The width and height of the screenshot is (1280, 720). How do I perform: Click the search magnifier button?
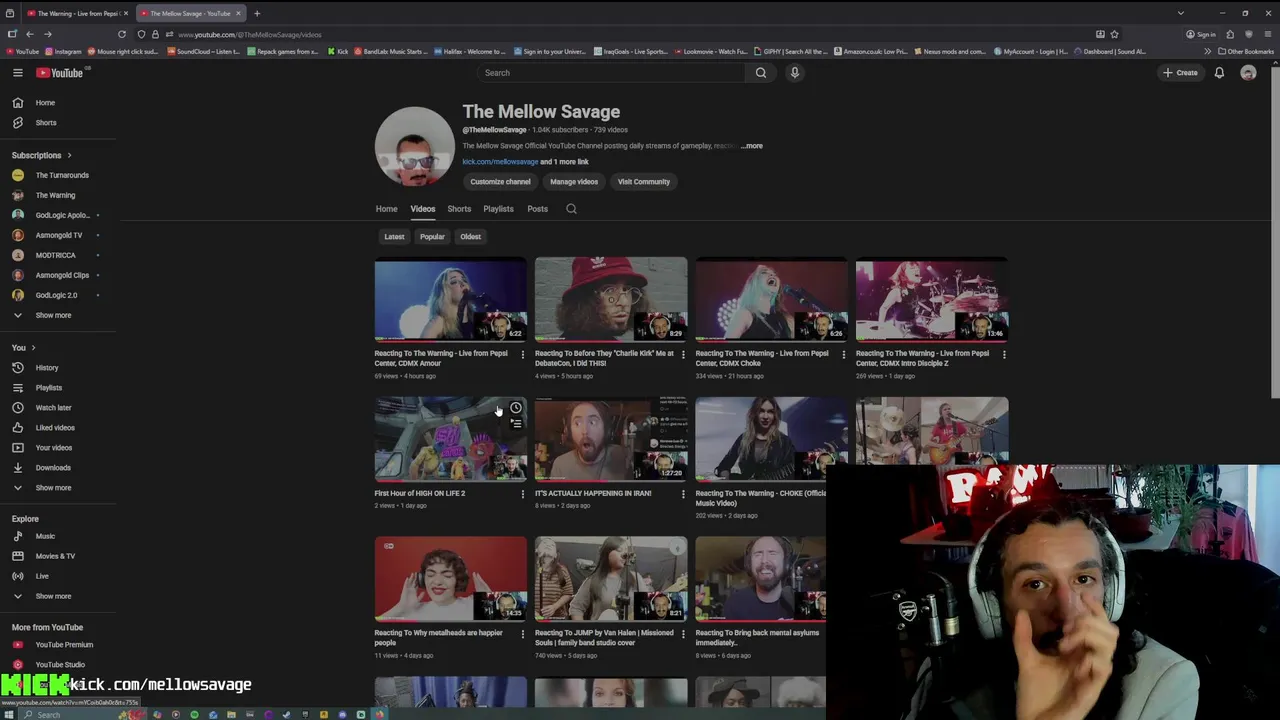pyautogui.click(x=761, y=72)
